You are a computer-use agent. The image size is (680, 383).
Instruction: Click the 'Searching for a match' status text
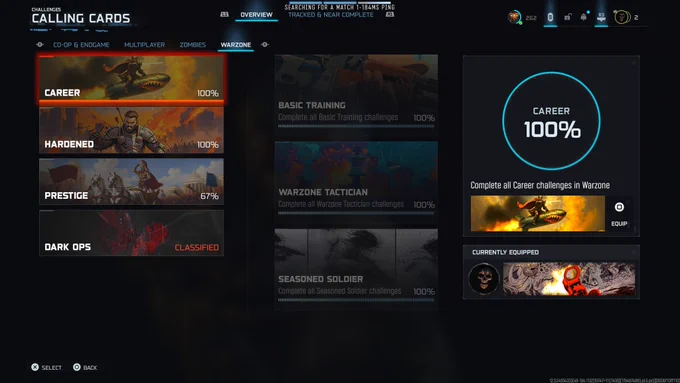340,7
